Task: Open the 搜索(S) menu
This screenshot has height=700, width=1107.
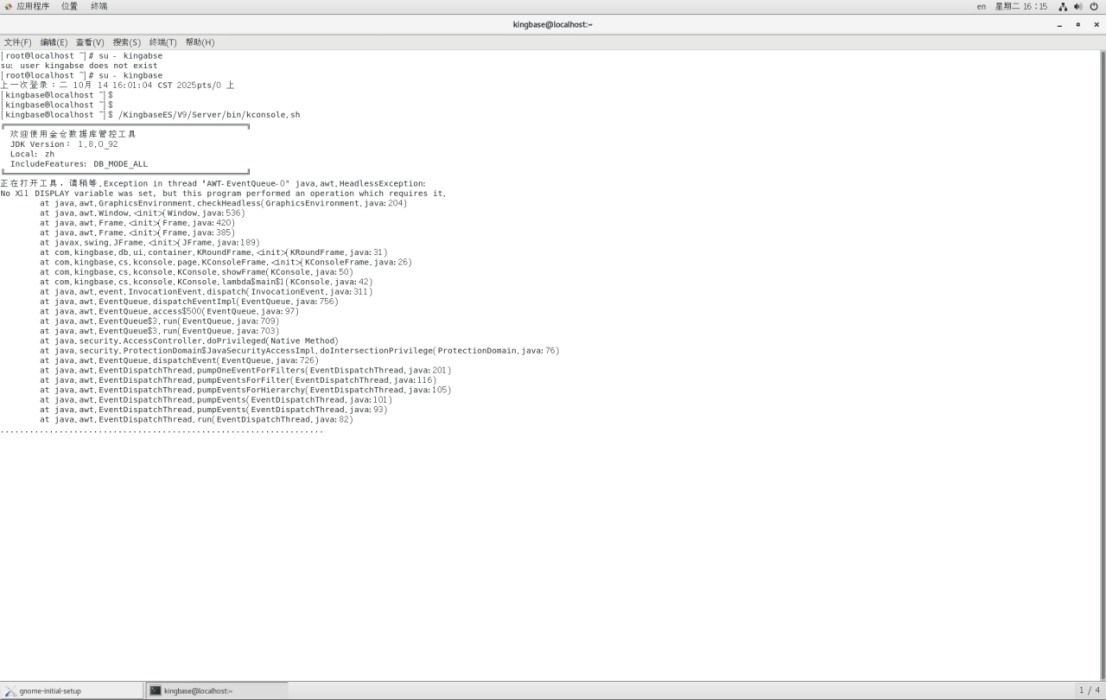Action: tap(127, 43)
